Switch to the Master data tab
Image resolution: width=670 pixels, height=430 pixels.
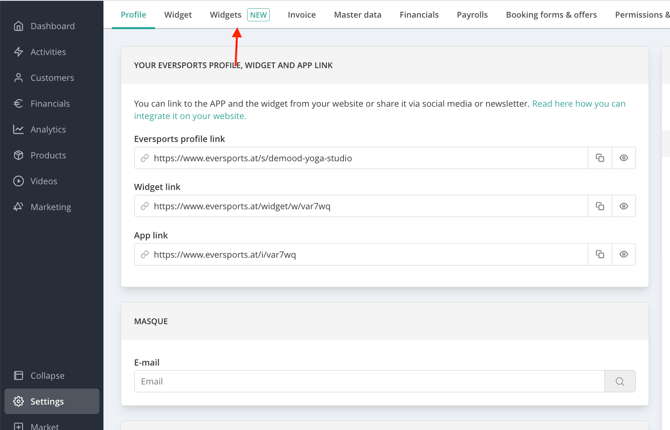point(357,15)
